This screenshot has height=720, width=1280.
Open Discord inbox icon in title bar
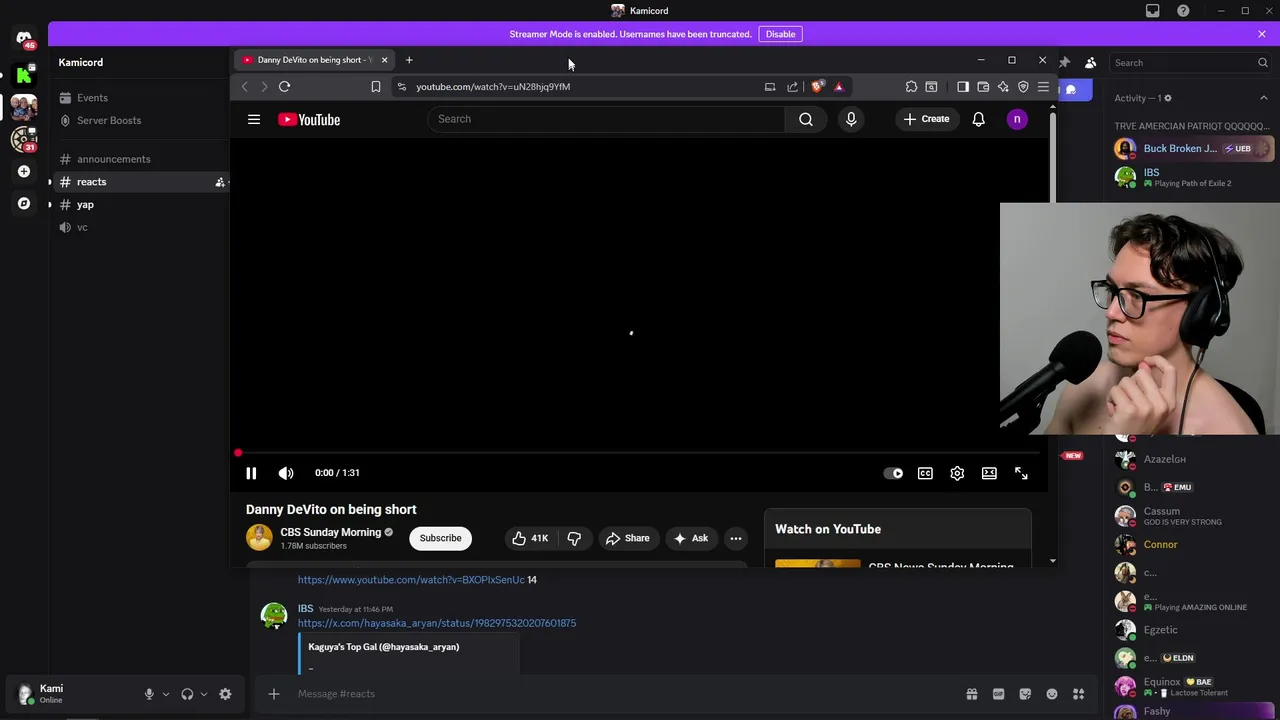(1153, 11)
